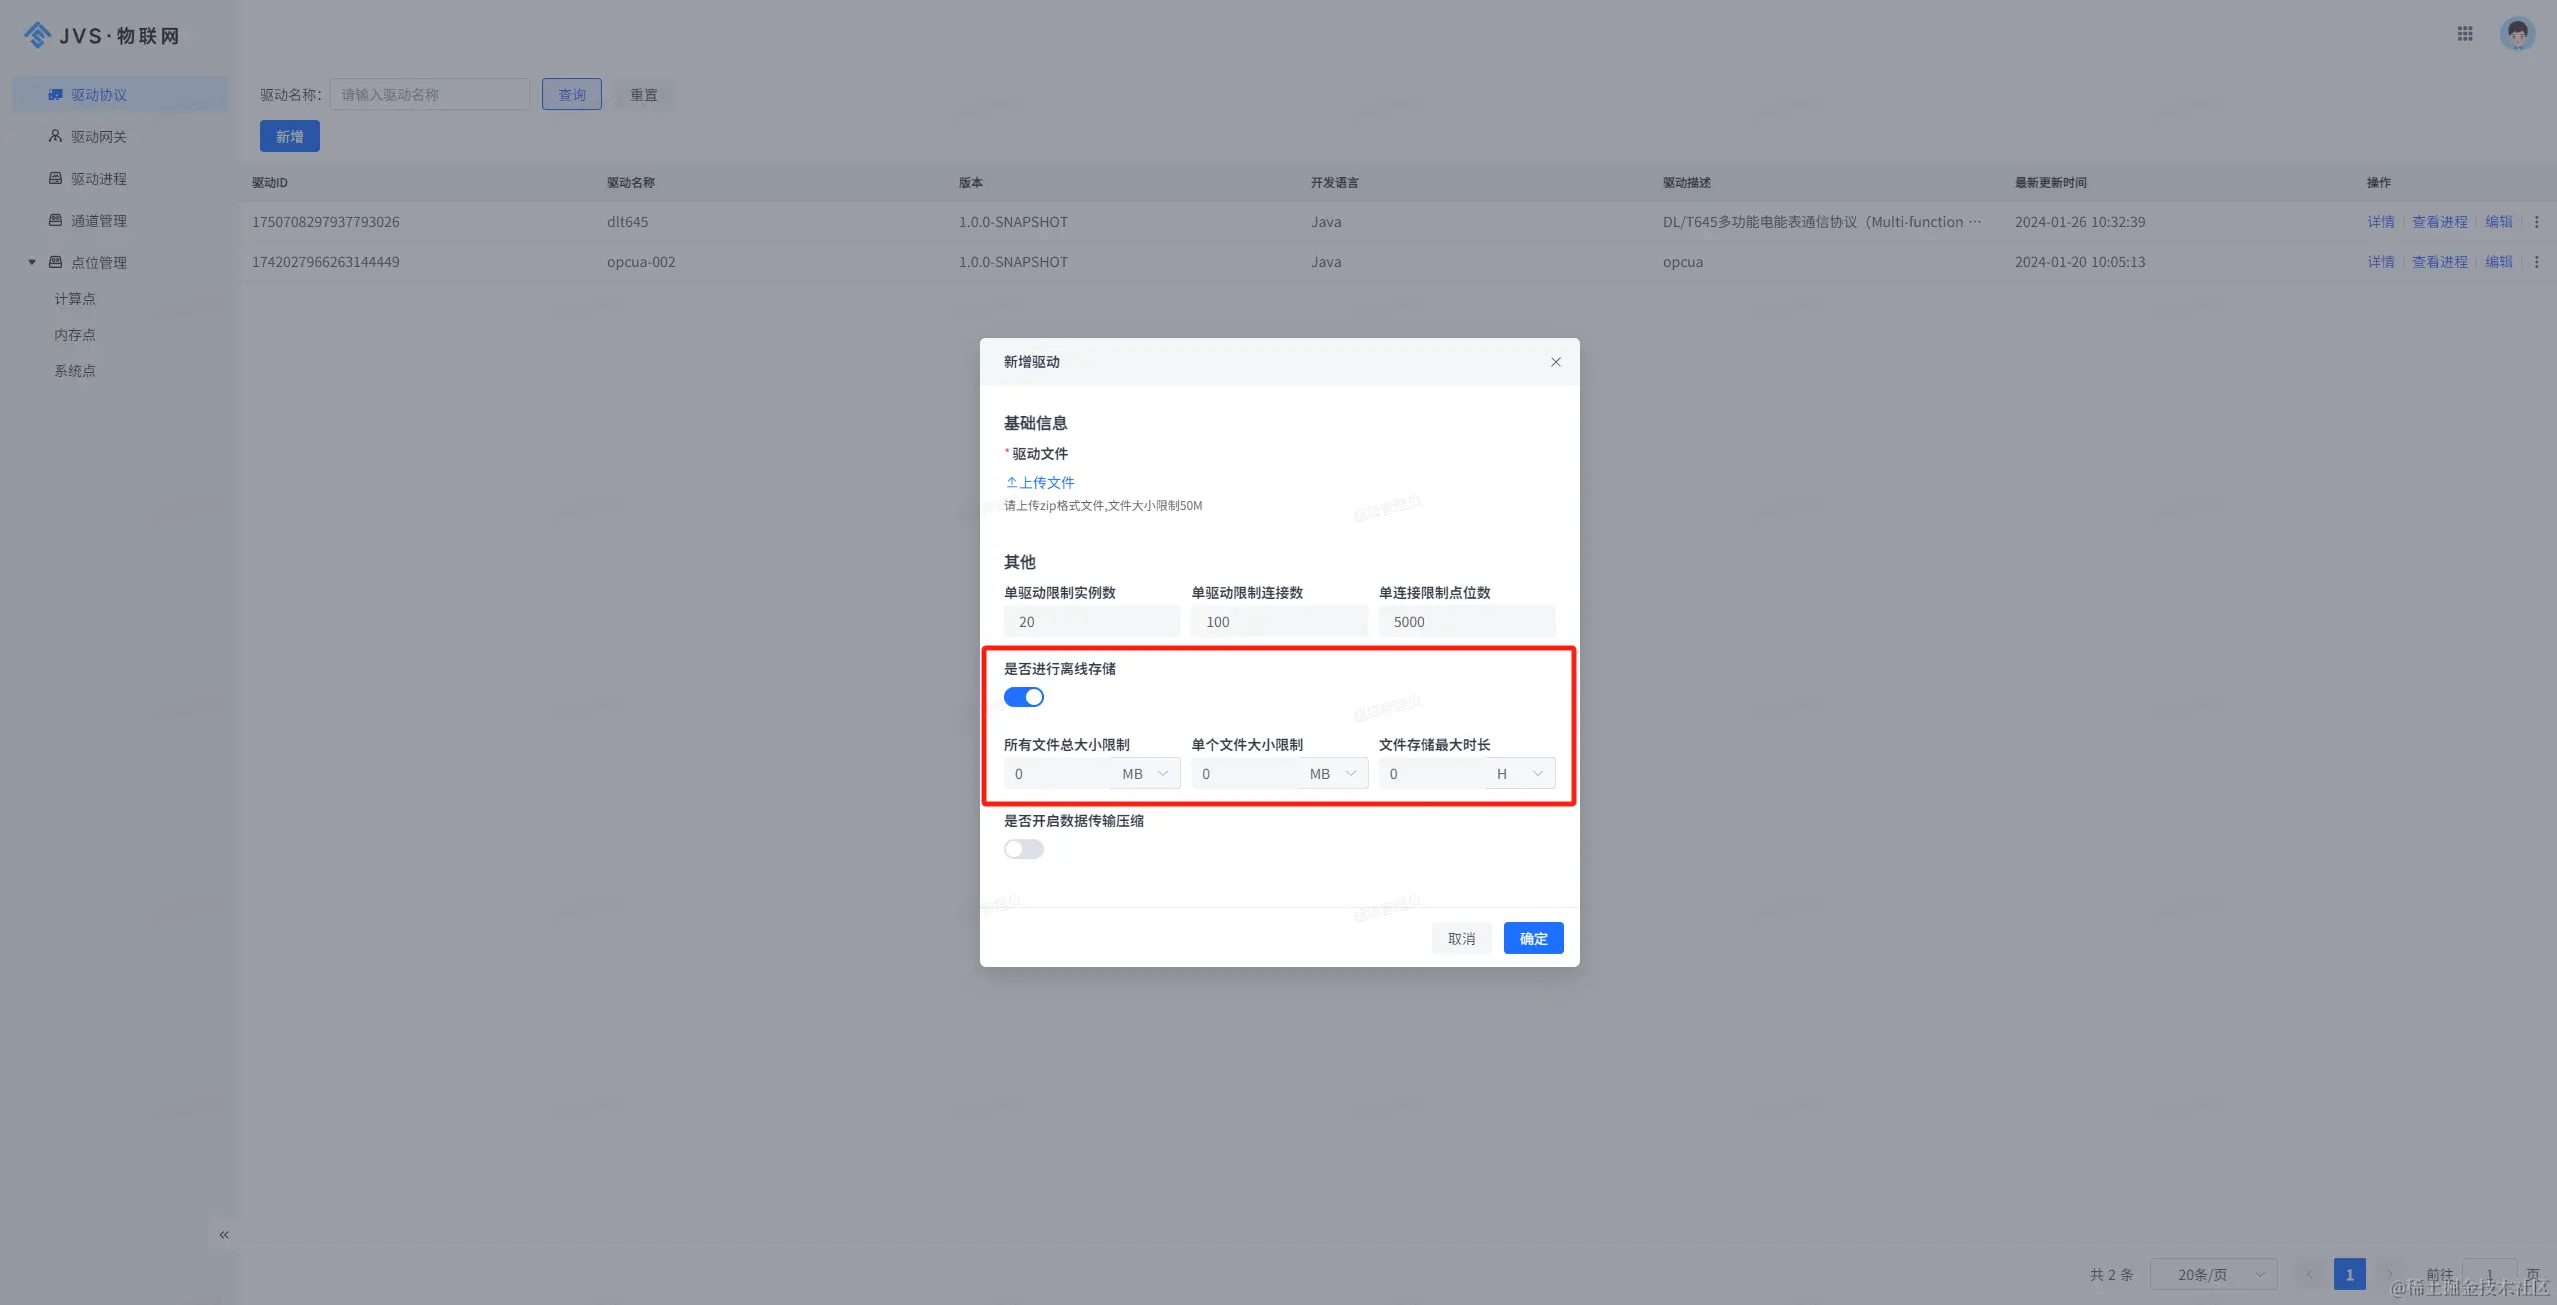Collapse the 点位管理 tree arrow

pos(32,262)
